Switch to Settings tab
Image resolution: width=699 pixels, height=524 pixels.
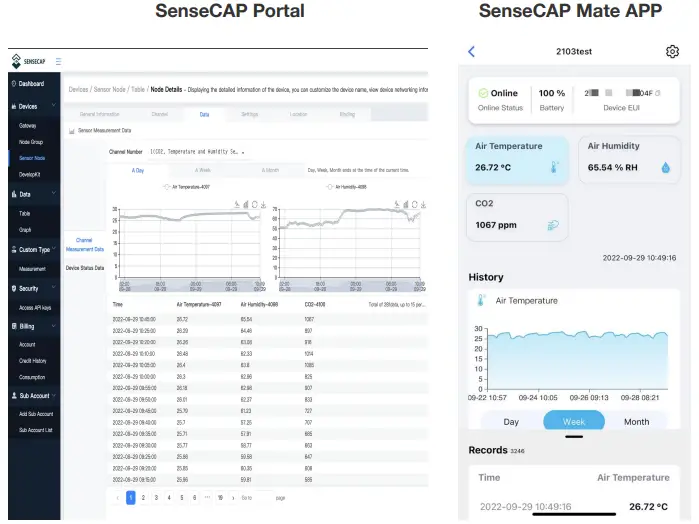[x=250, y=114]
